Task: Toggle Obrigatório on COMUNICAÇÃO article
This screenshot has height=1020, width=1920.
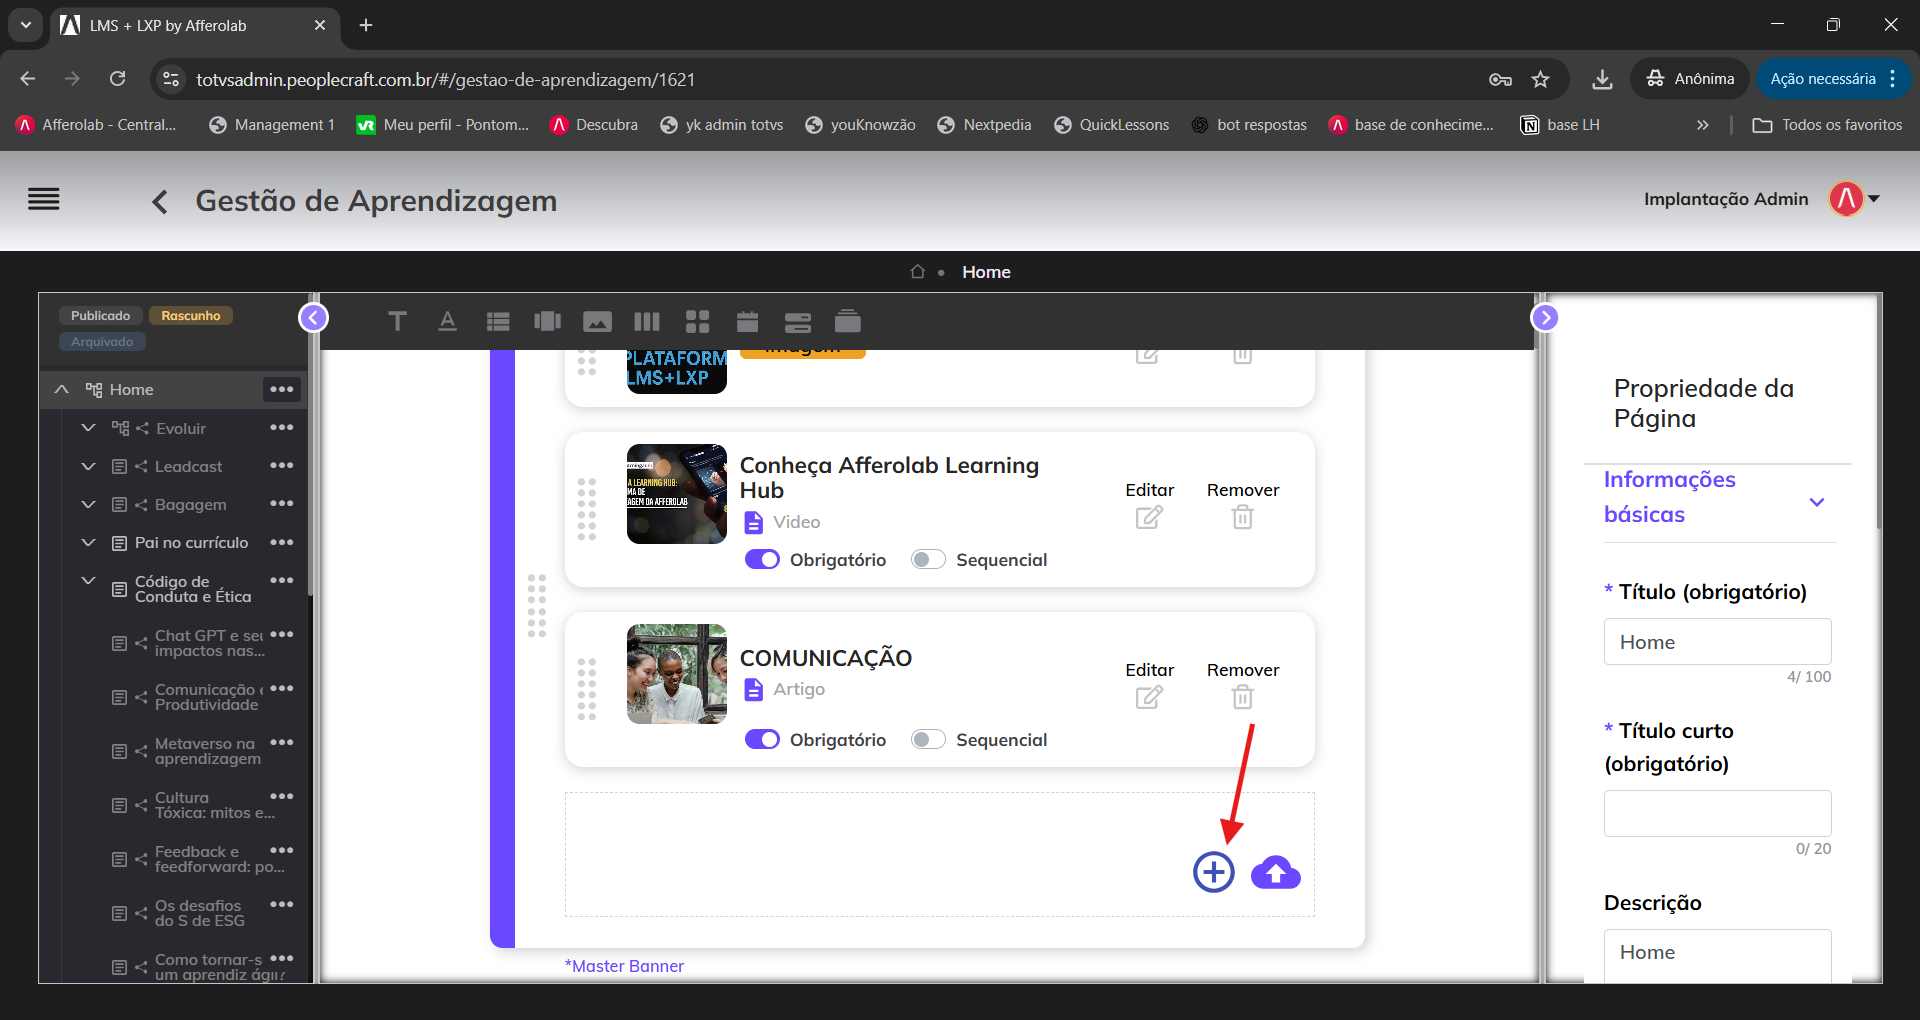Action: [x=762, y=739]
